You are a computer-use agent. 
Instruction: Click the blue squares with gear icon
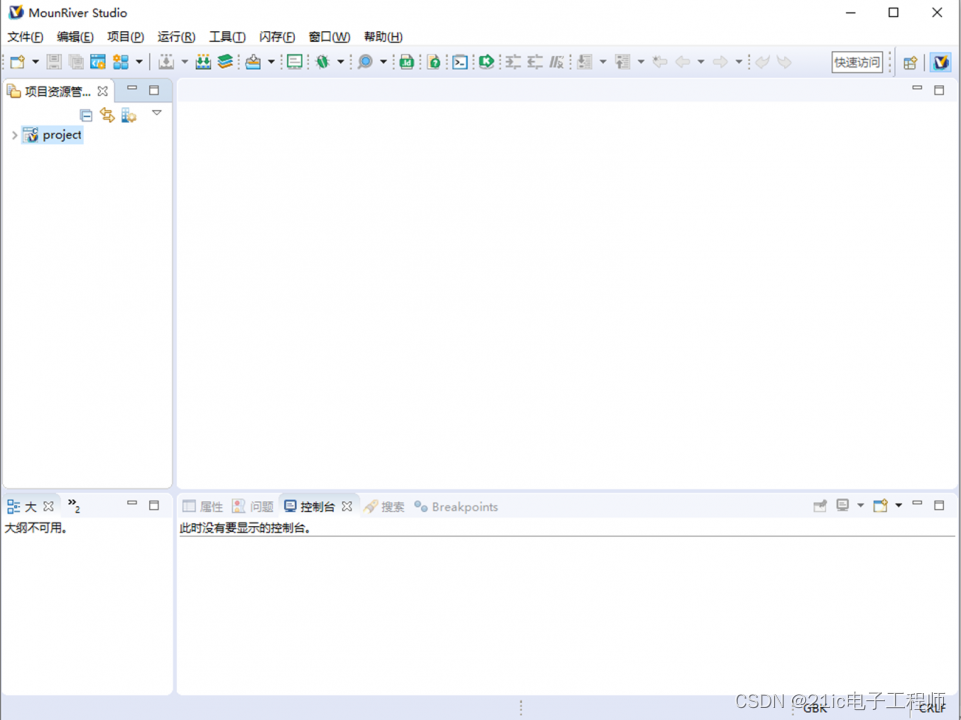coord(121,62)
